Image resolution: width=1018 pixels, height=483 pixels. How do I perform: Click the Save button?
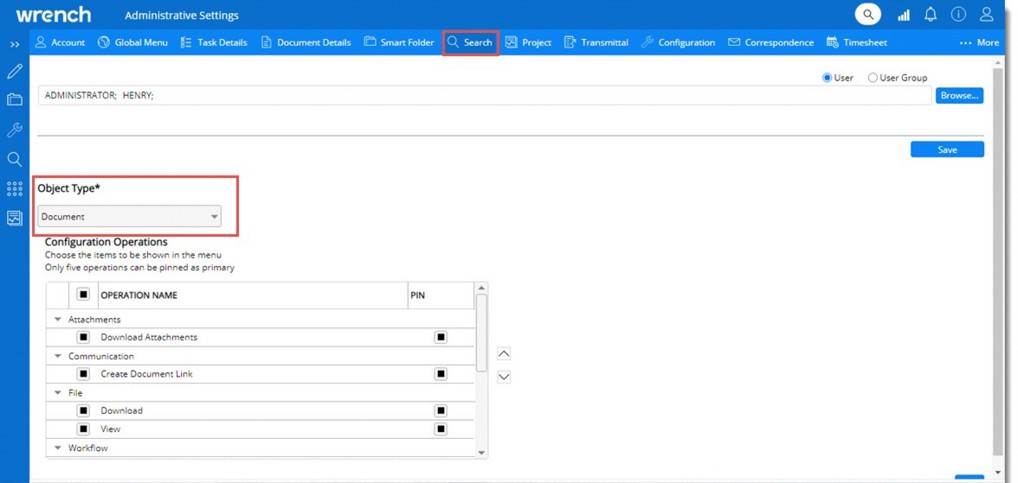(947, 150)
